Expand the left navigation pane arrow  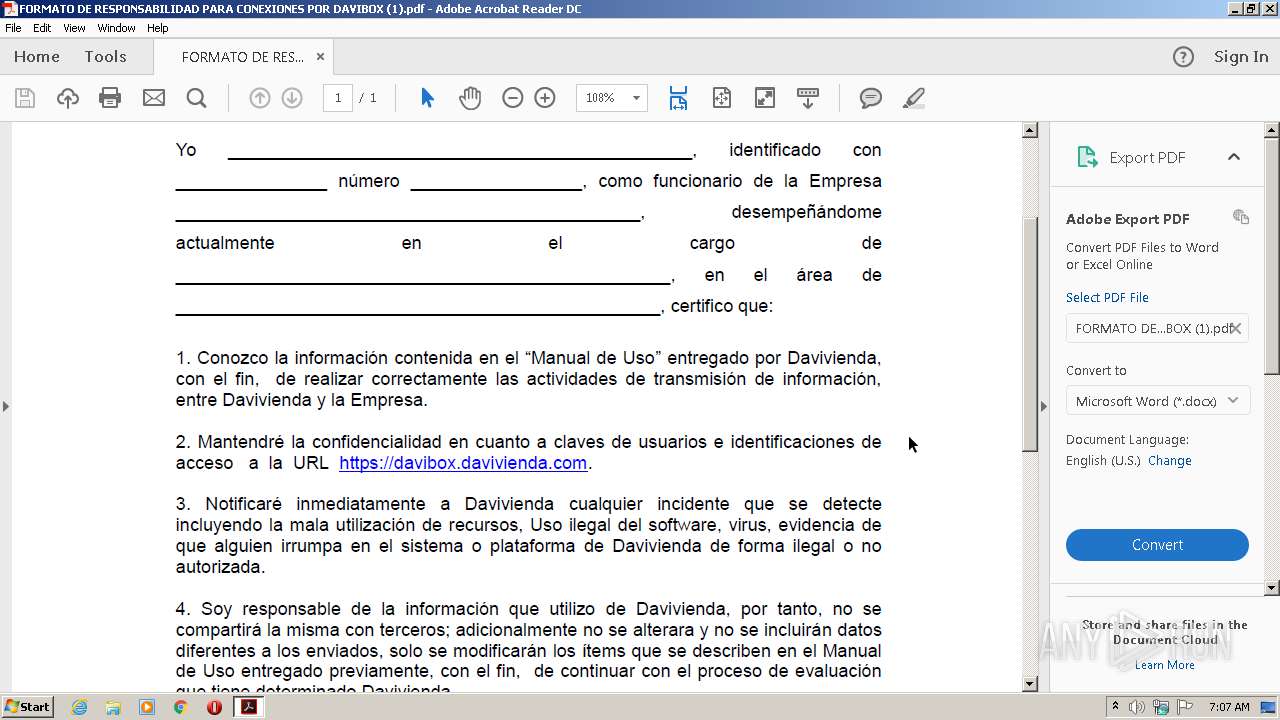(x=6, y=406)
